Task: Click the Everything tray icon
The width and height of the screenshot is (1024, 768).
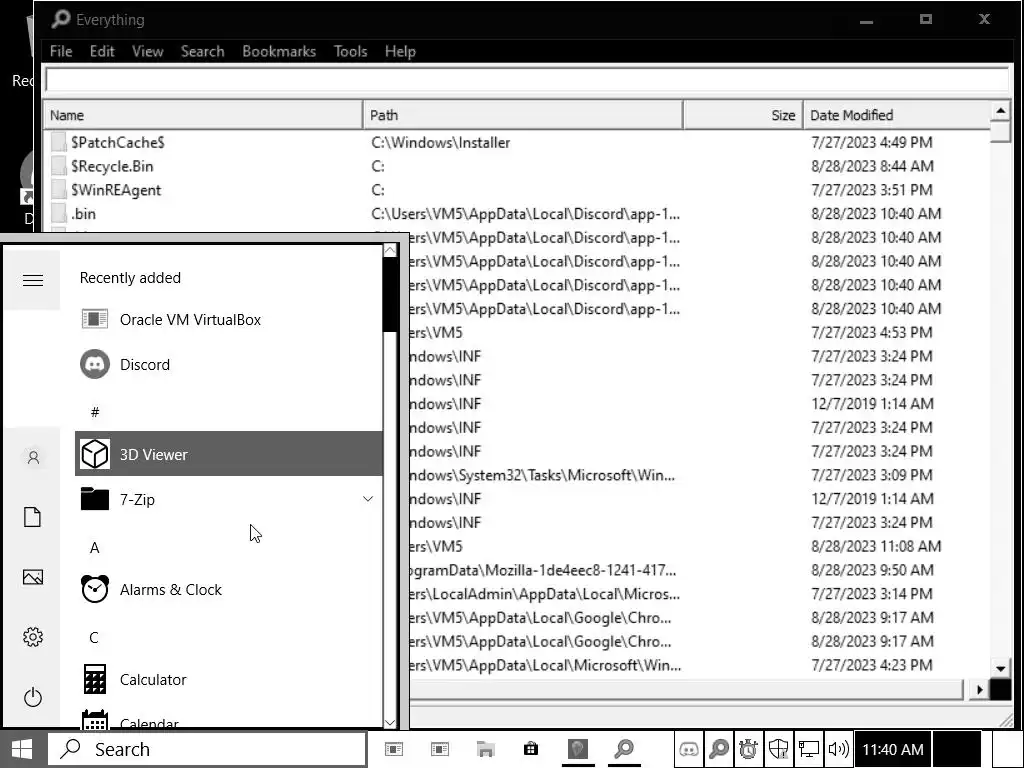Action: pos(719,749)
